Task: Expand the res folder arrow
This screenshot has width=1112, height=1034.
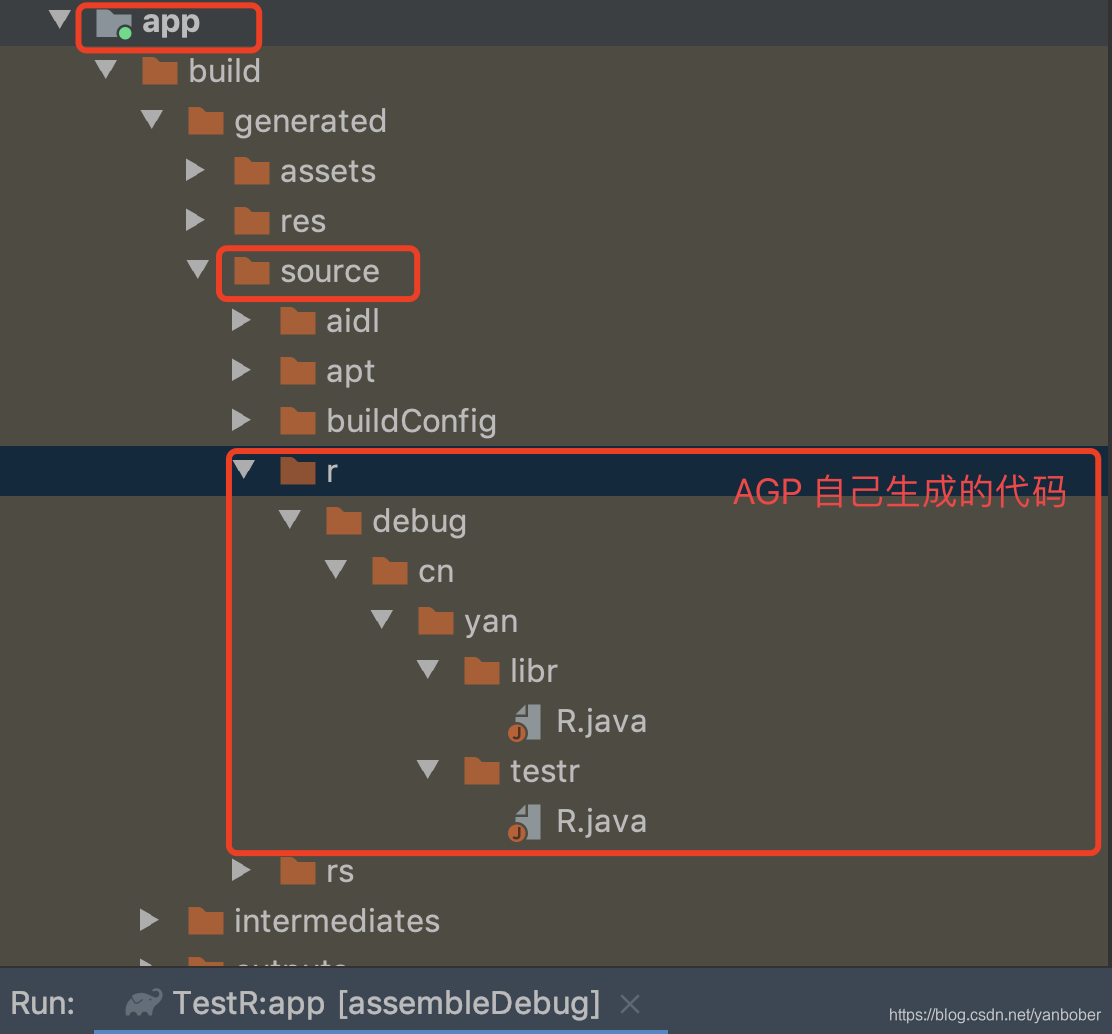Action: click(x=195, y=220)
